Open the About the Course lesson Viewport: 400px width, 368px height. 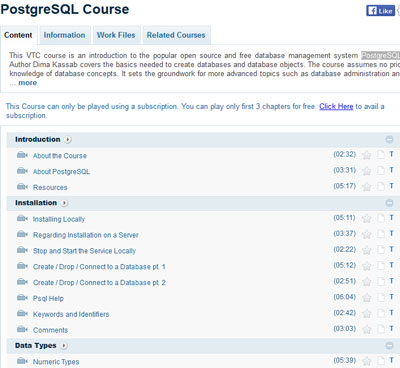click(60, 156)
